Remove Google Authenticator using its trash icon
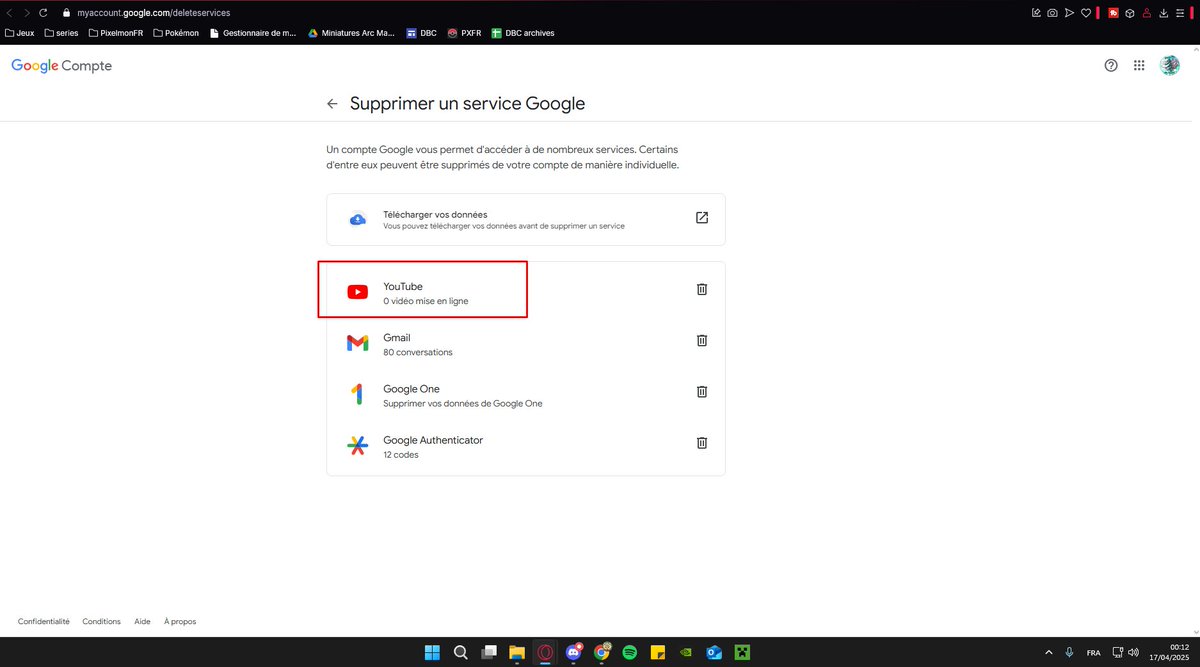The height and width of the screenshot is (667, 1200). (702, 442)
